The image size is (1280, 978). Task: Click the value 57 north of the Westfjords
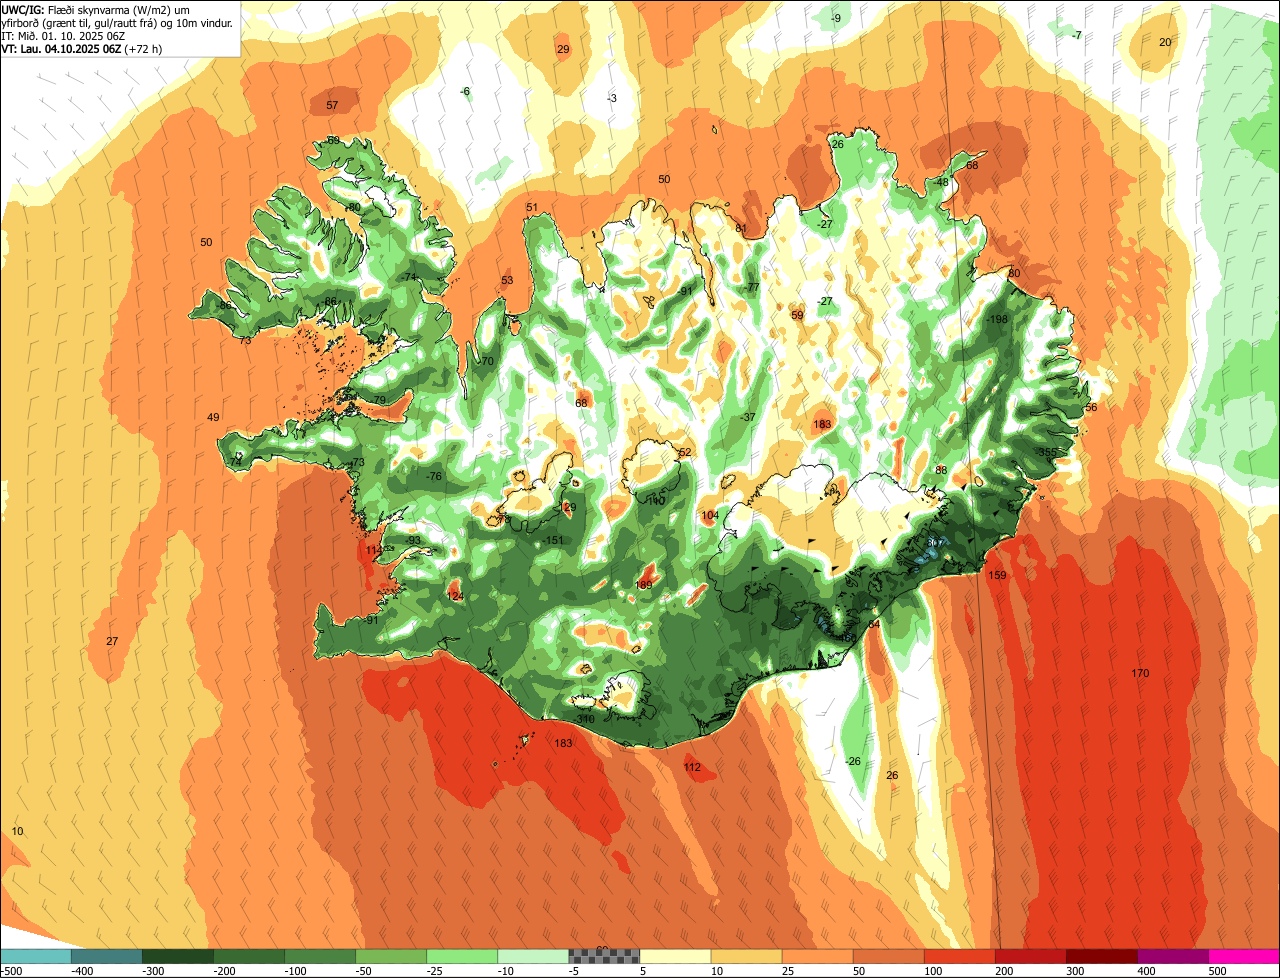[x=332, y=105]
